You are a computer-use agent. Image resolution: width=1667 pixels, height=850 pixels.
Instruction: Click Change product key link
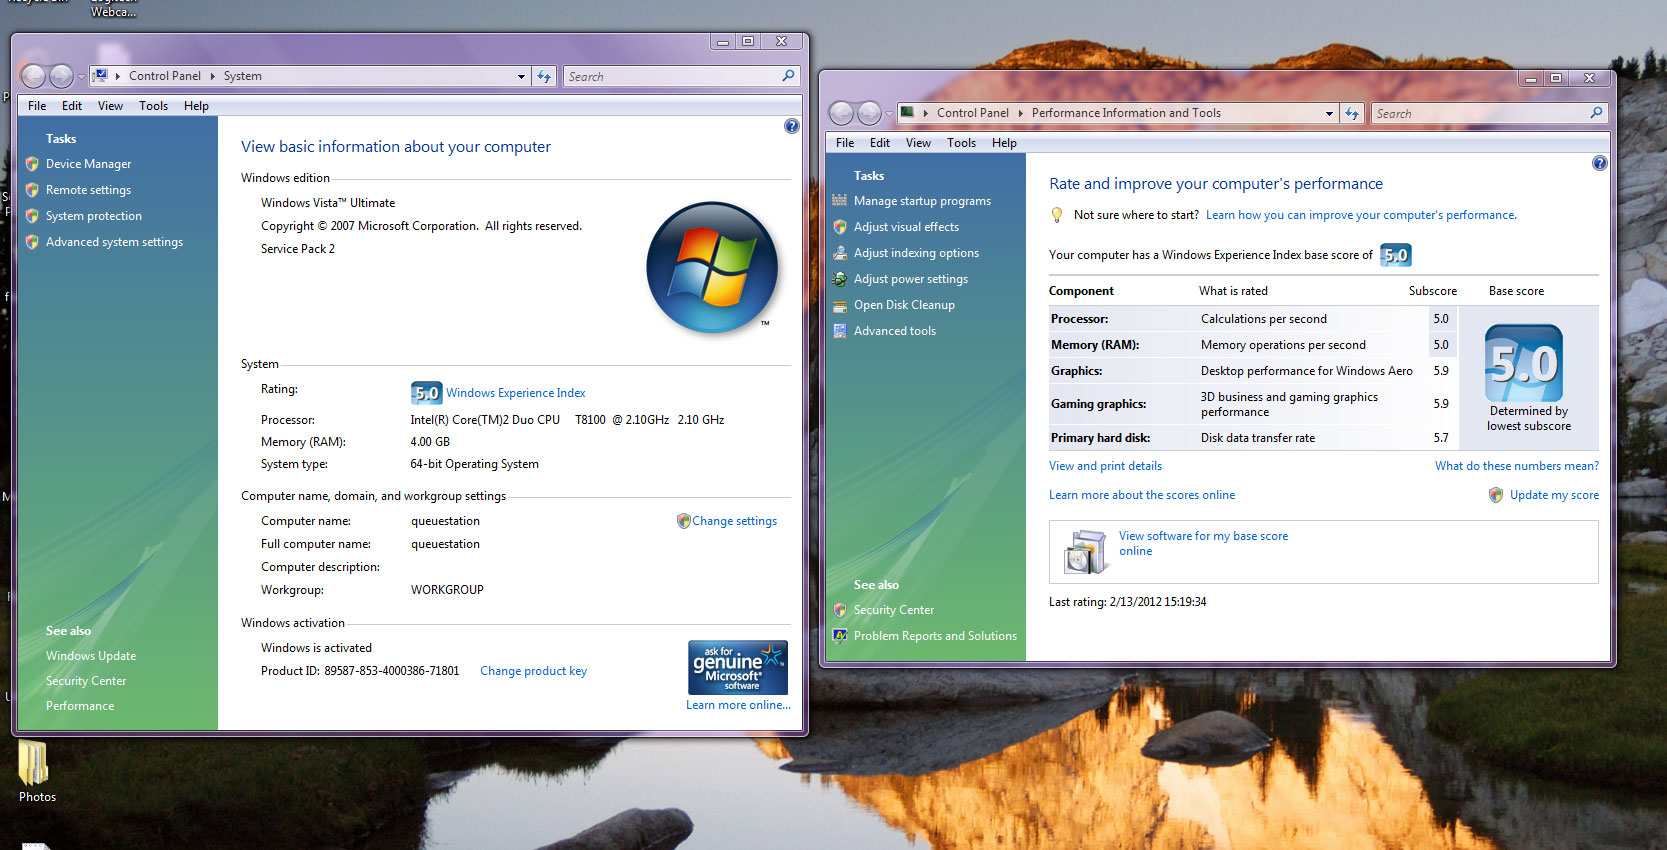click(x=533, y=671)
